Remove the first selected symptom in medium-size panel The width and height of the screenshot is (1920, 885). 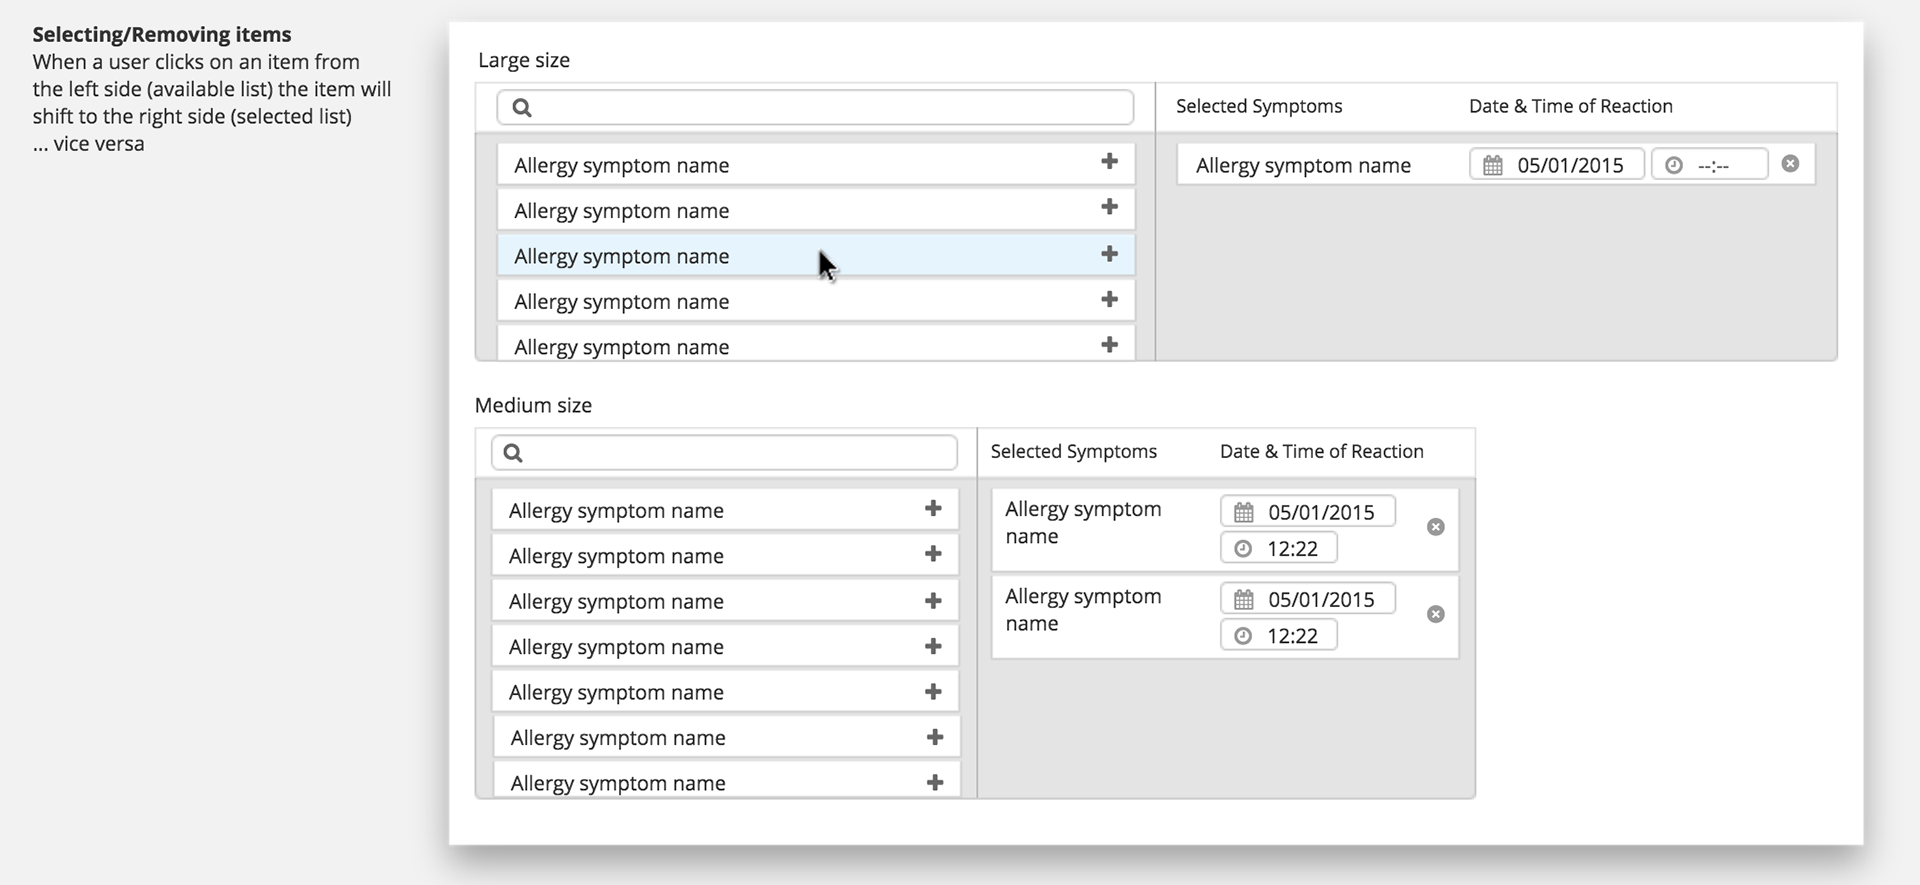pos(1435,527)
